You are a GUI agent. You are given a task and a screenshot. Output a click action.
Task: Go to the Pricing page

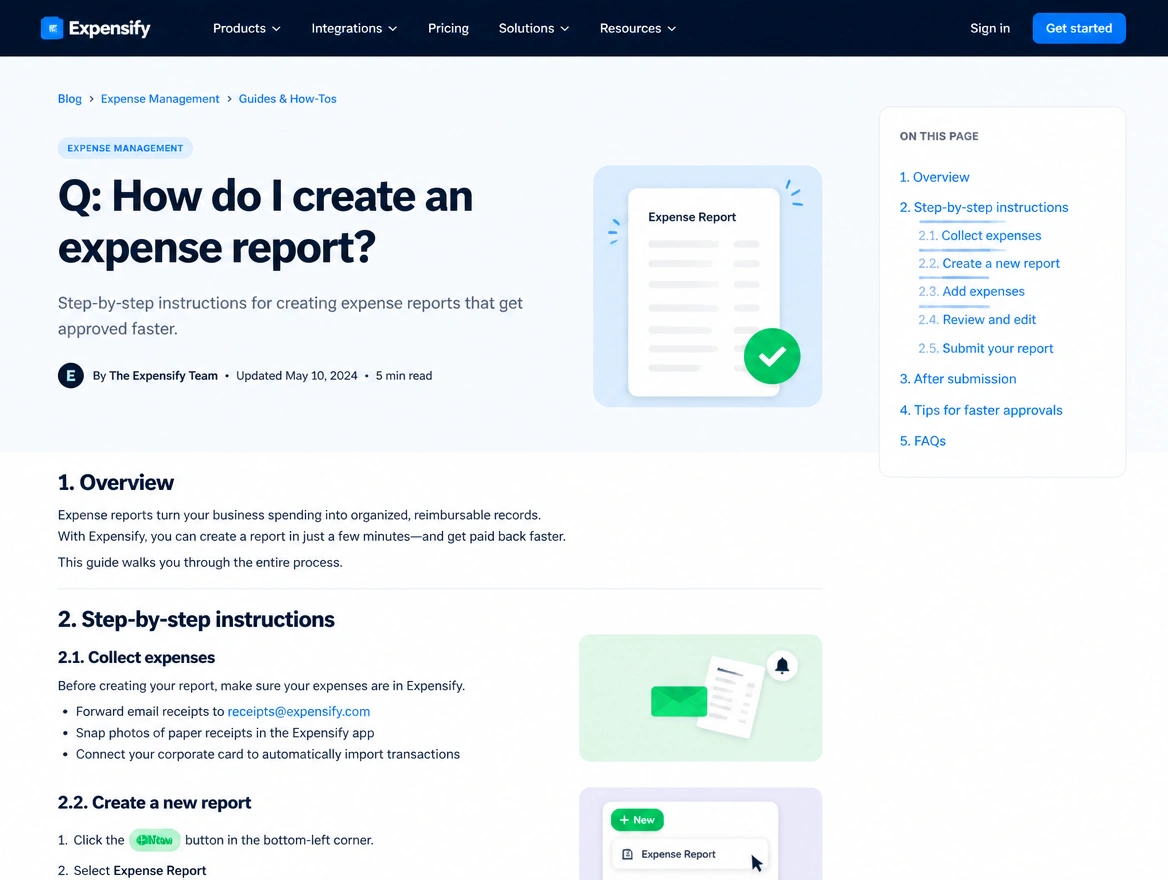[x=448, y=28]
